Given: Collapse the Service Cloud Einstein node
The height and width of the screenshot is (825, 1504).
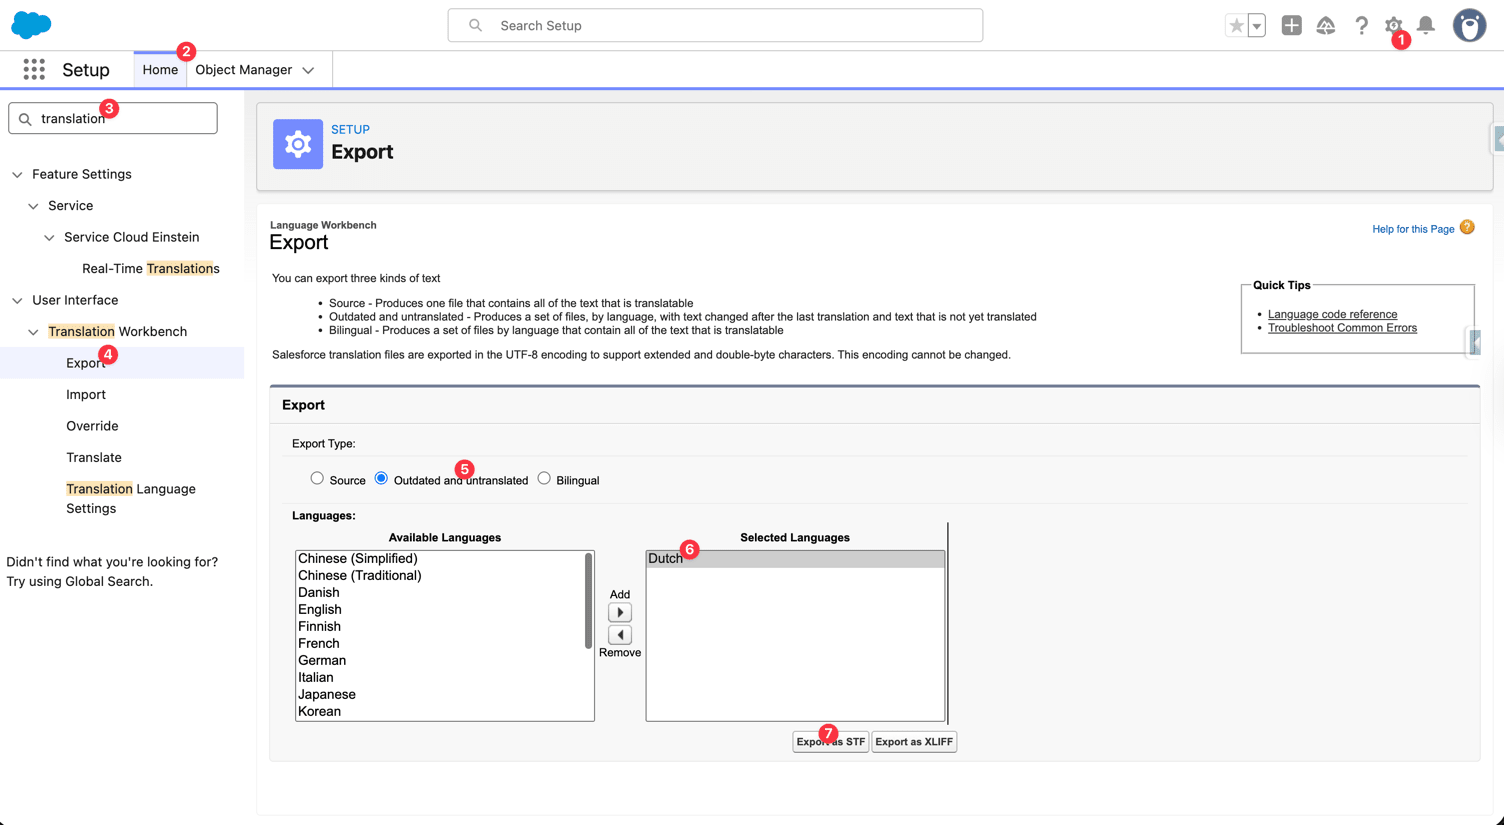Looking at the screenshot, I should tap(49, 238).
